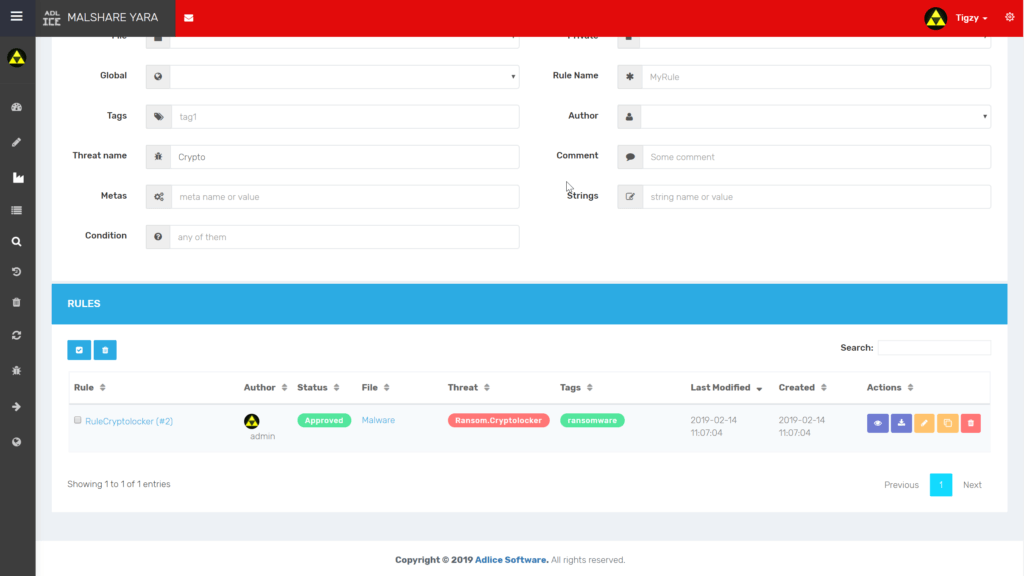The image size is (1024, 576).
Task: Open the dashboard icon in the sidebar
Action: 17,107
